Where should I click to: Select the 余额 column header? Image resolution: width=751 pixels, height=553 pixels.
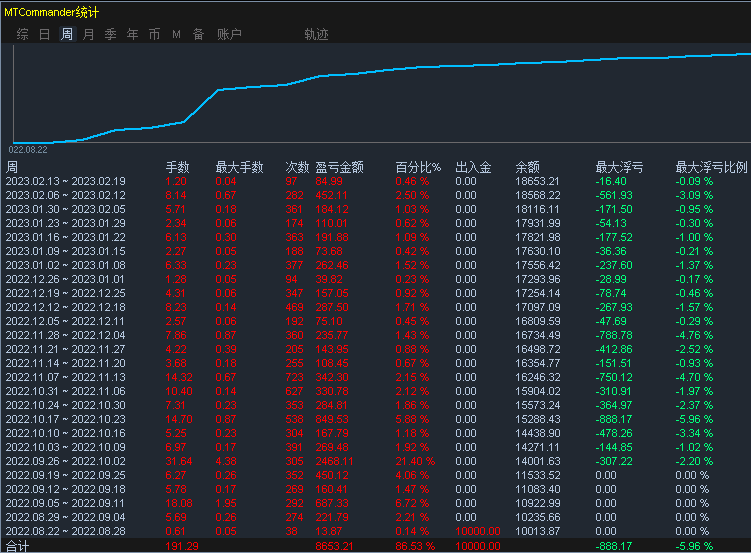pos(527,167)
